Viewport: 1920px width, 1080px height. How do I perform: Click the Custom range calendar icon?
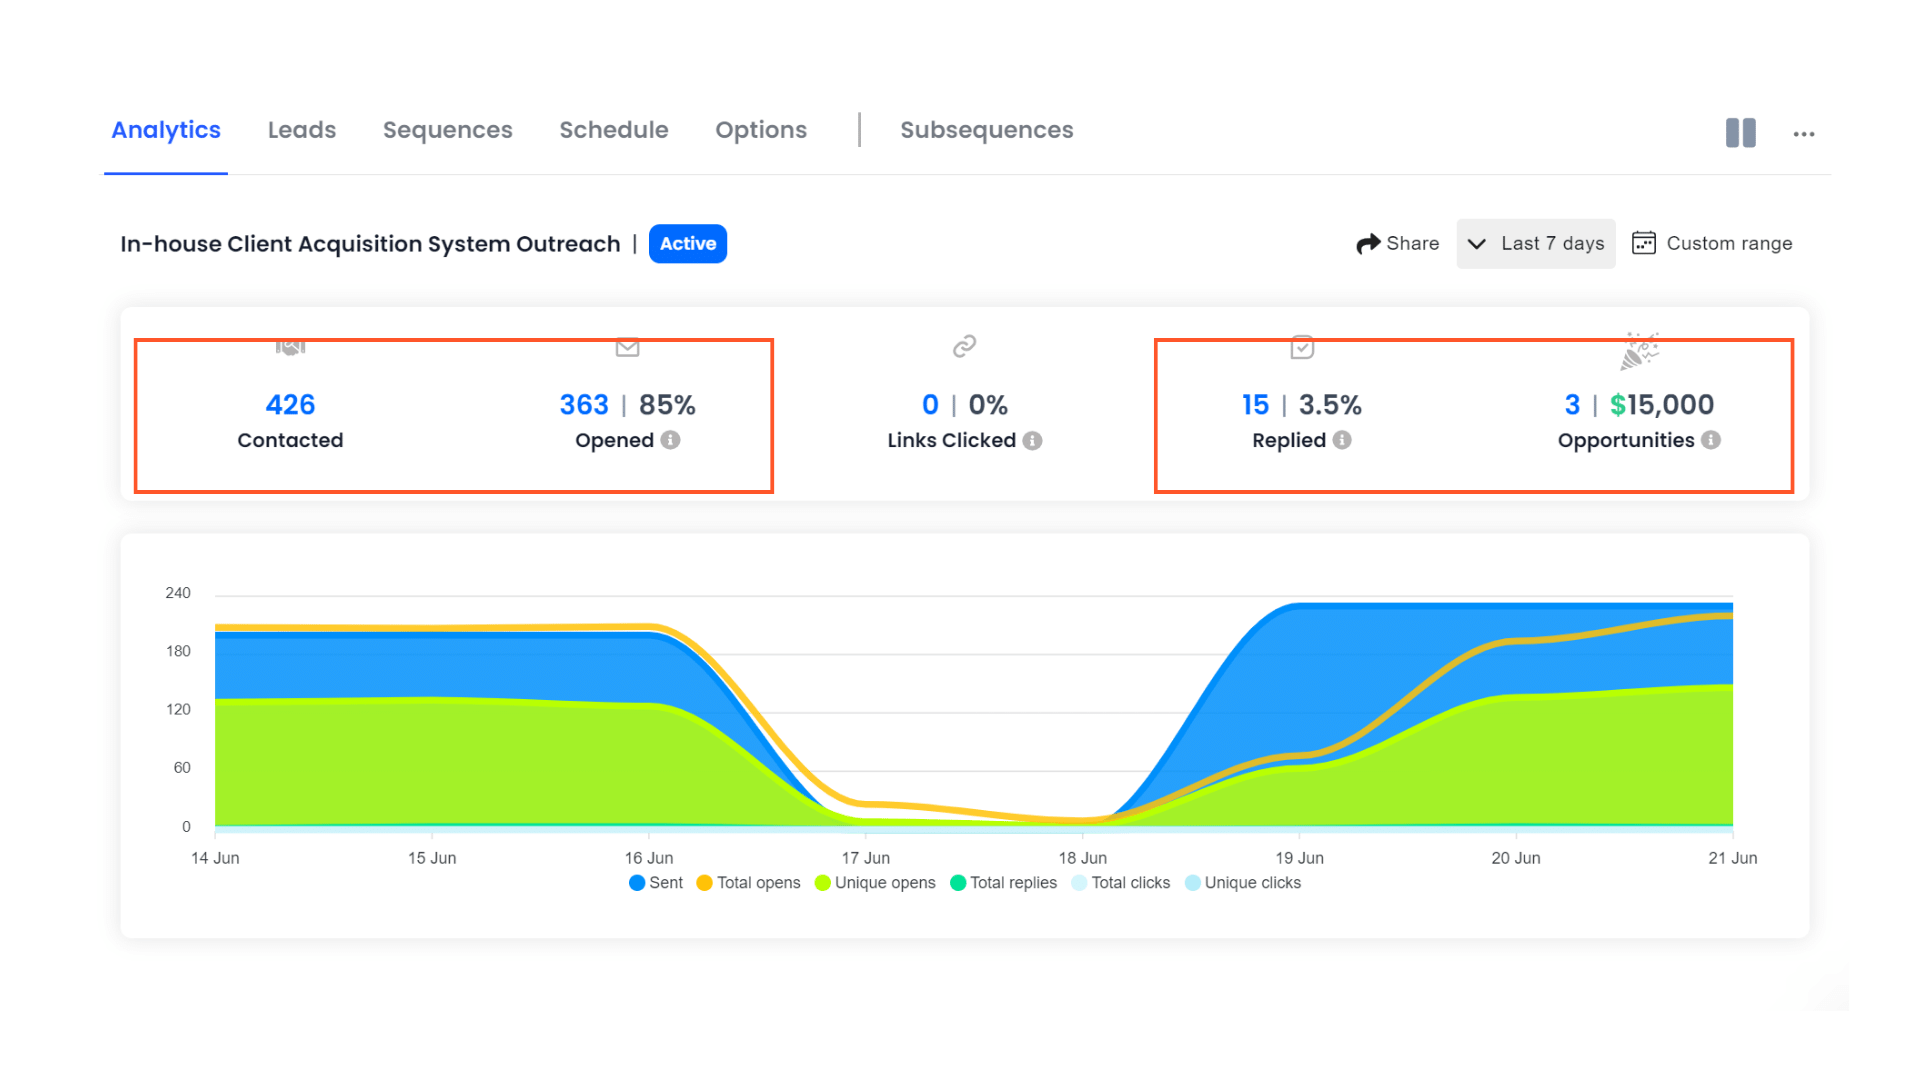coord(1643,243)
